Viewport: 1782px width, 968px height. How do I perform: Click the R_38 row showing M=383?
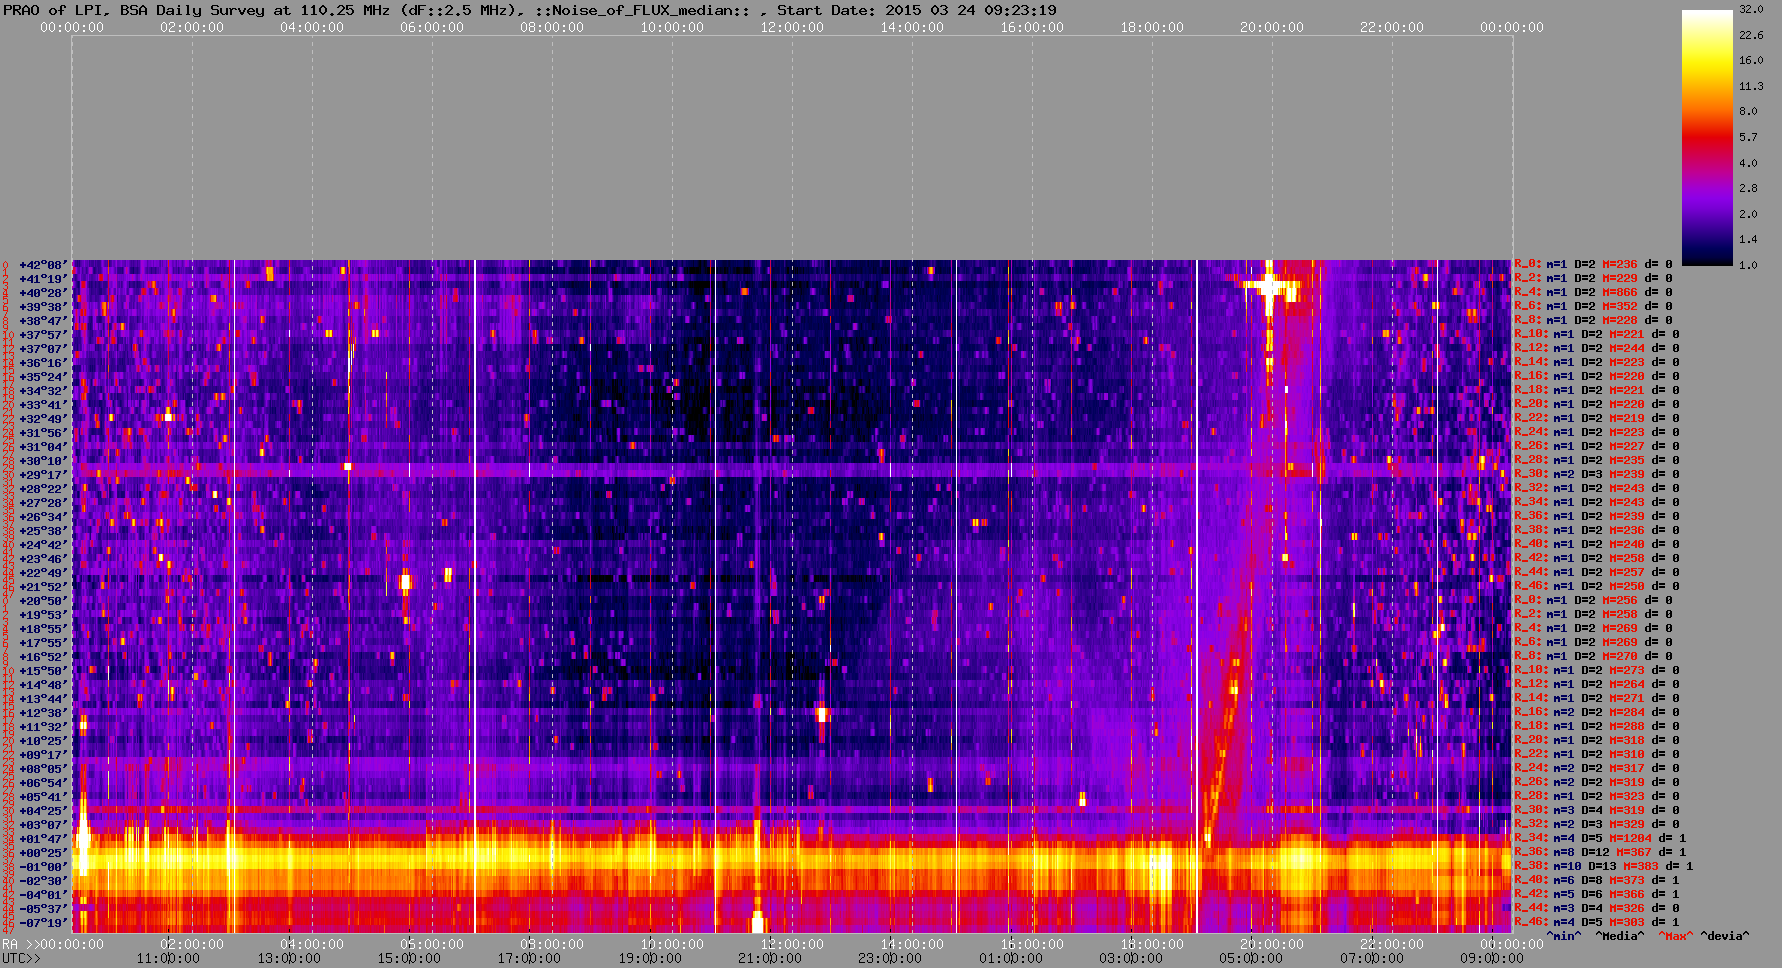pos(1604,867)
